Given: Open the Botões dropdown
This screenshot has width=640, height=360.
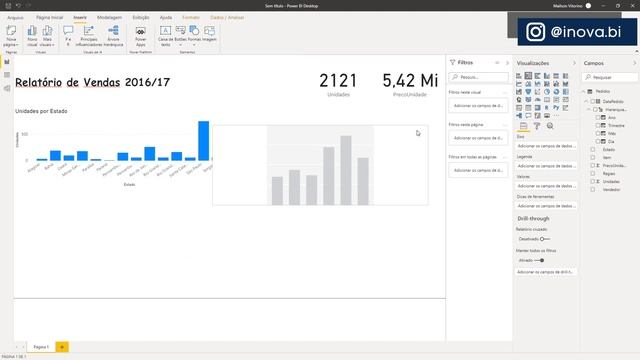Looking at the screenshot, I should pos(180,44).
